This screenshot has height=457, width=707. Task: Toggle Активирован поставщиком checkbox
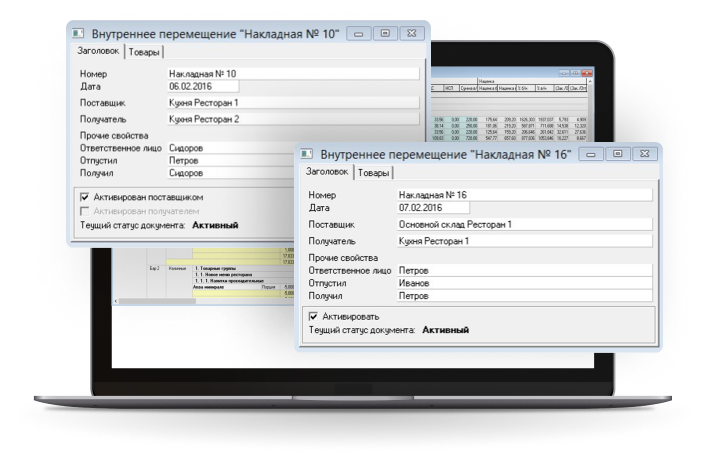[x=85, y=197]
